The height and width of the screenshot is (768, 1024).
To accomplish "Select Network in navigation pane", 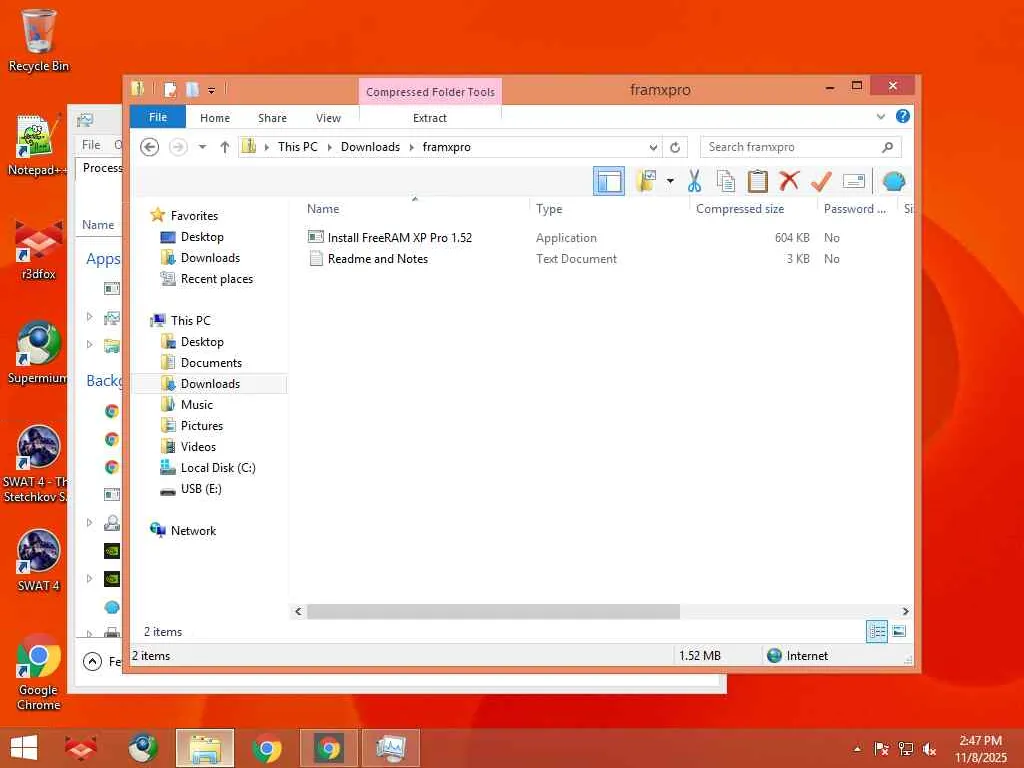I will coord(193,531).
